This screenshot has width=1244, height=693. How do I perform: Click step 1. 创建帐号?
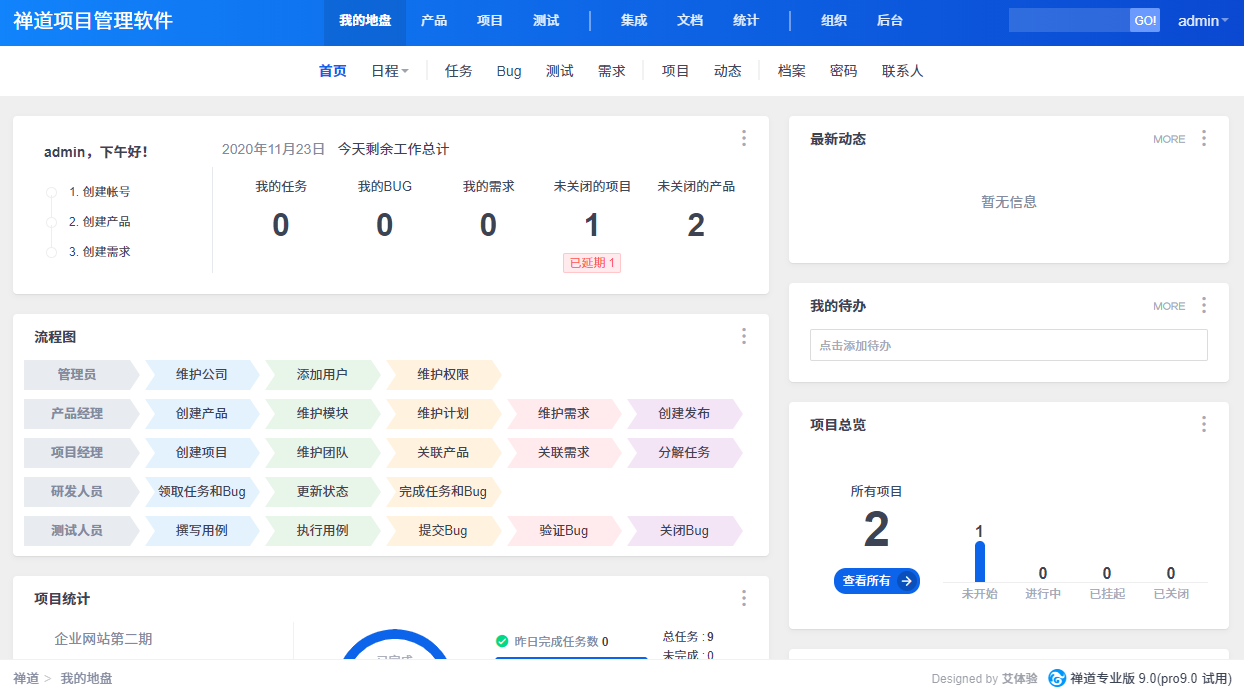pos(100,192)
